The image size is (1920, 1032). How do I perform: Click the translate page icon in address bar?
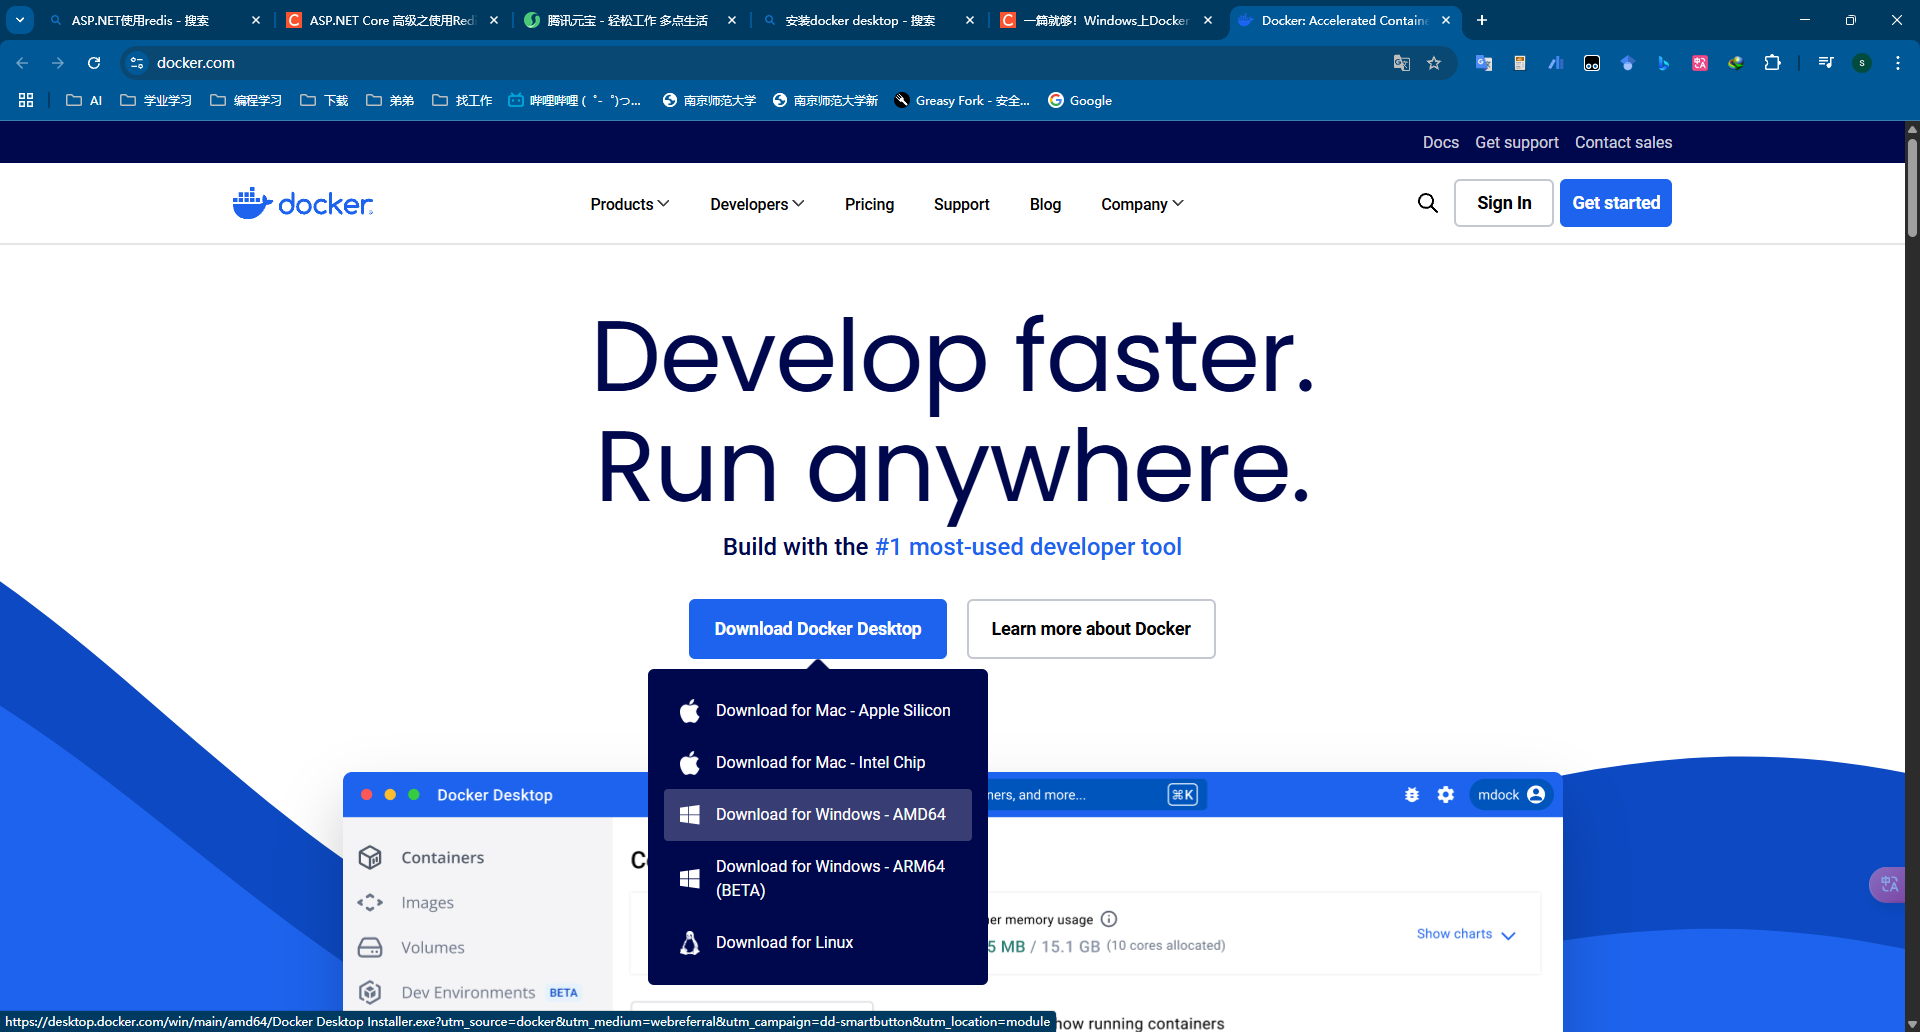pos(1402,63)
